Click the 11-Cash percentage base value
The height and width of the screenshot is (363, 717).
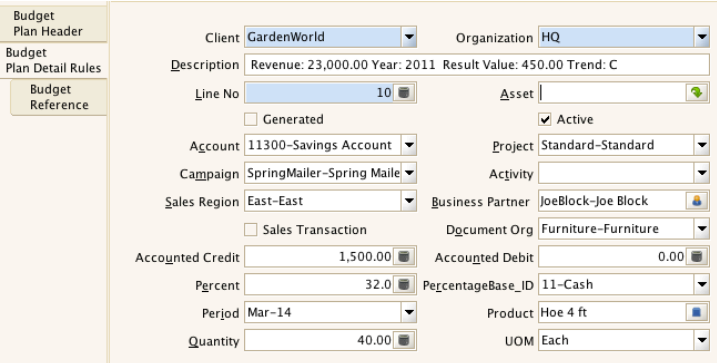coord(567,284)
